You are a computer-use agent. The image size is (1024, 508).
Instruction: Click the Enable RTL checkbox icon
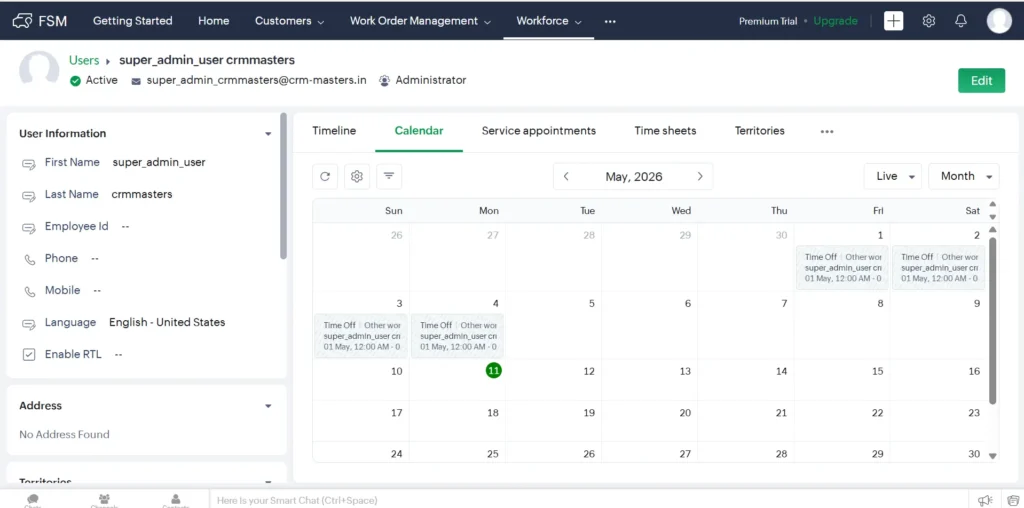[29, 355]
